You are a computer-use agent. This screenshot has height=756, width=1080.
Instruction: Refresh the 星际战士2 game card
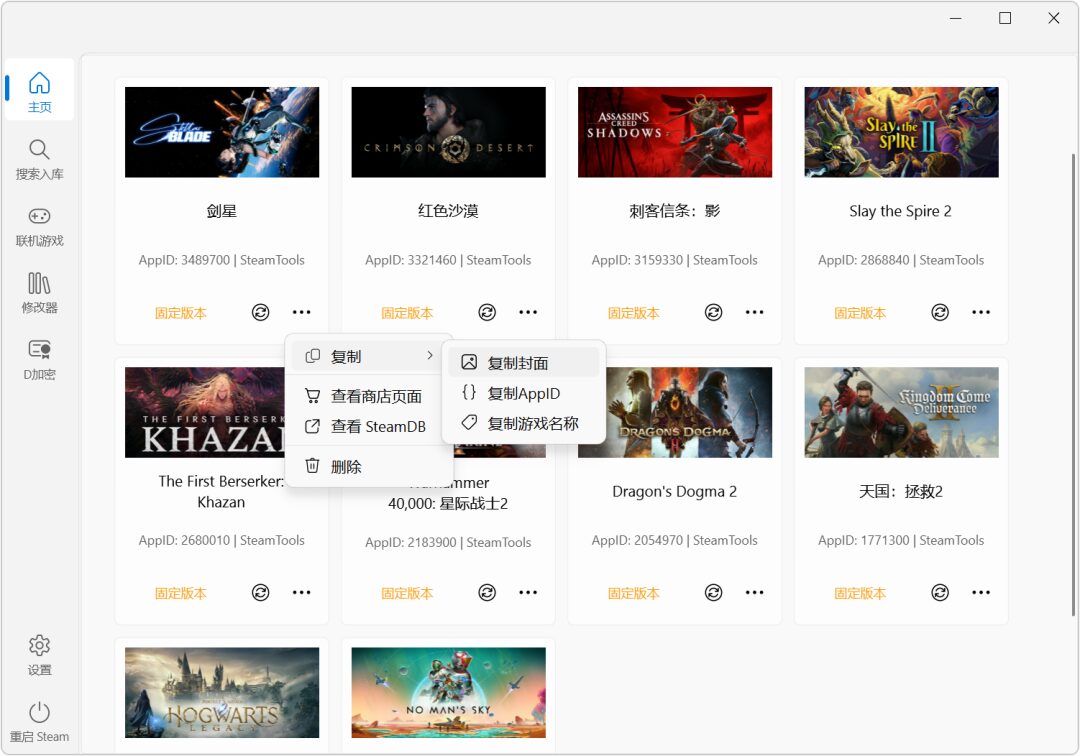tap(487, 593)
